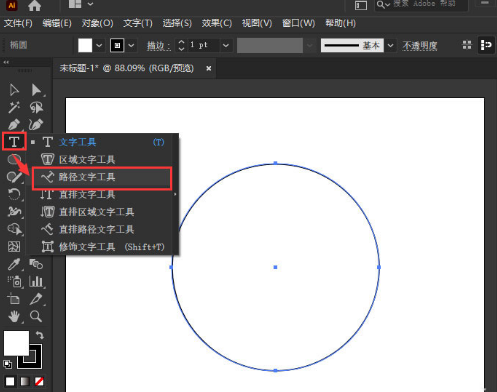Screen dimensions: 497x392
Task: Click the 不透明度 opacity link
Action: (420, 46)
